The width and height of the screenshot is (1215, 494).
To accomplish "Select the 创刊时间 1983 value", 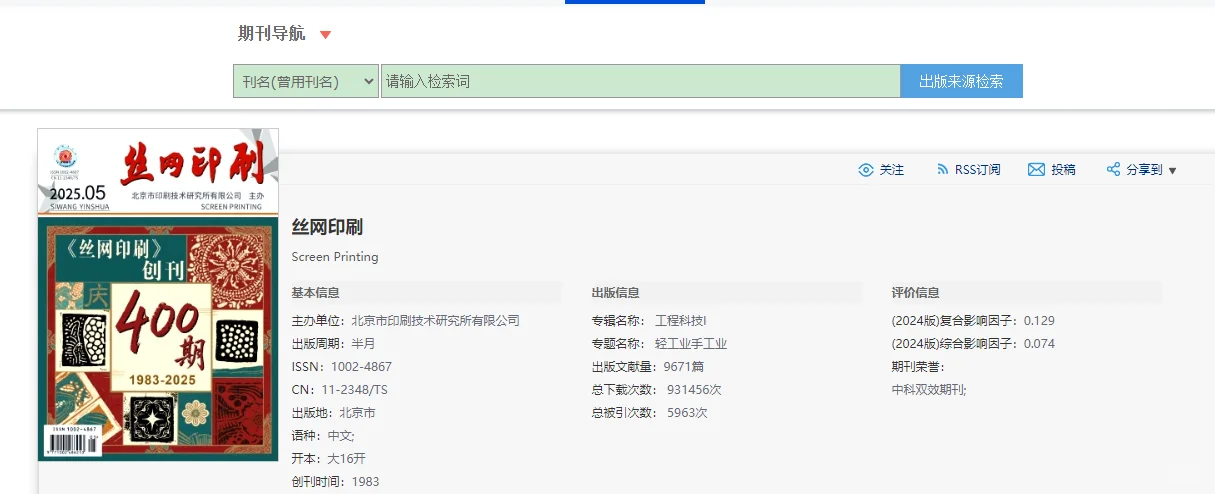I will [365, 482].
